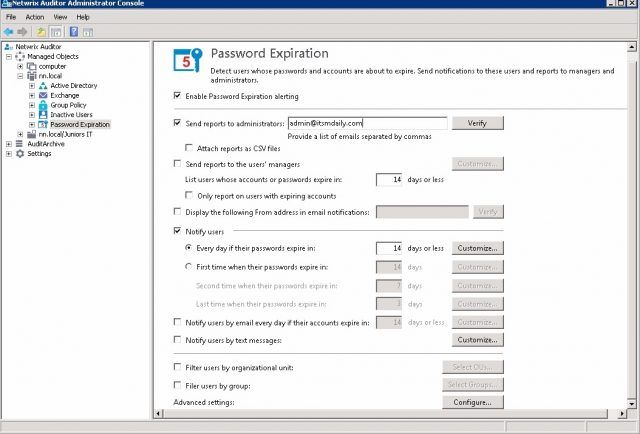Select the computer managed object icon
The image size is (640, 434).
tap(31, 66)
